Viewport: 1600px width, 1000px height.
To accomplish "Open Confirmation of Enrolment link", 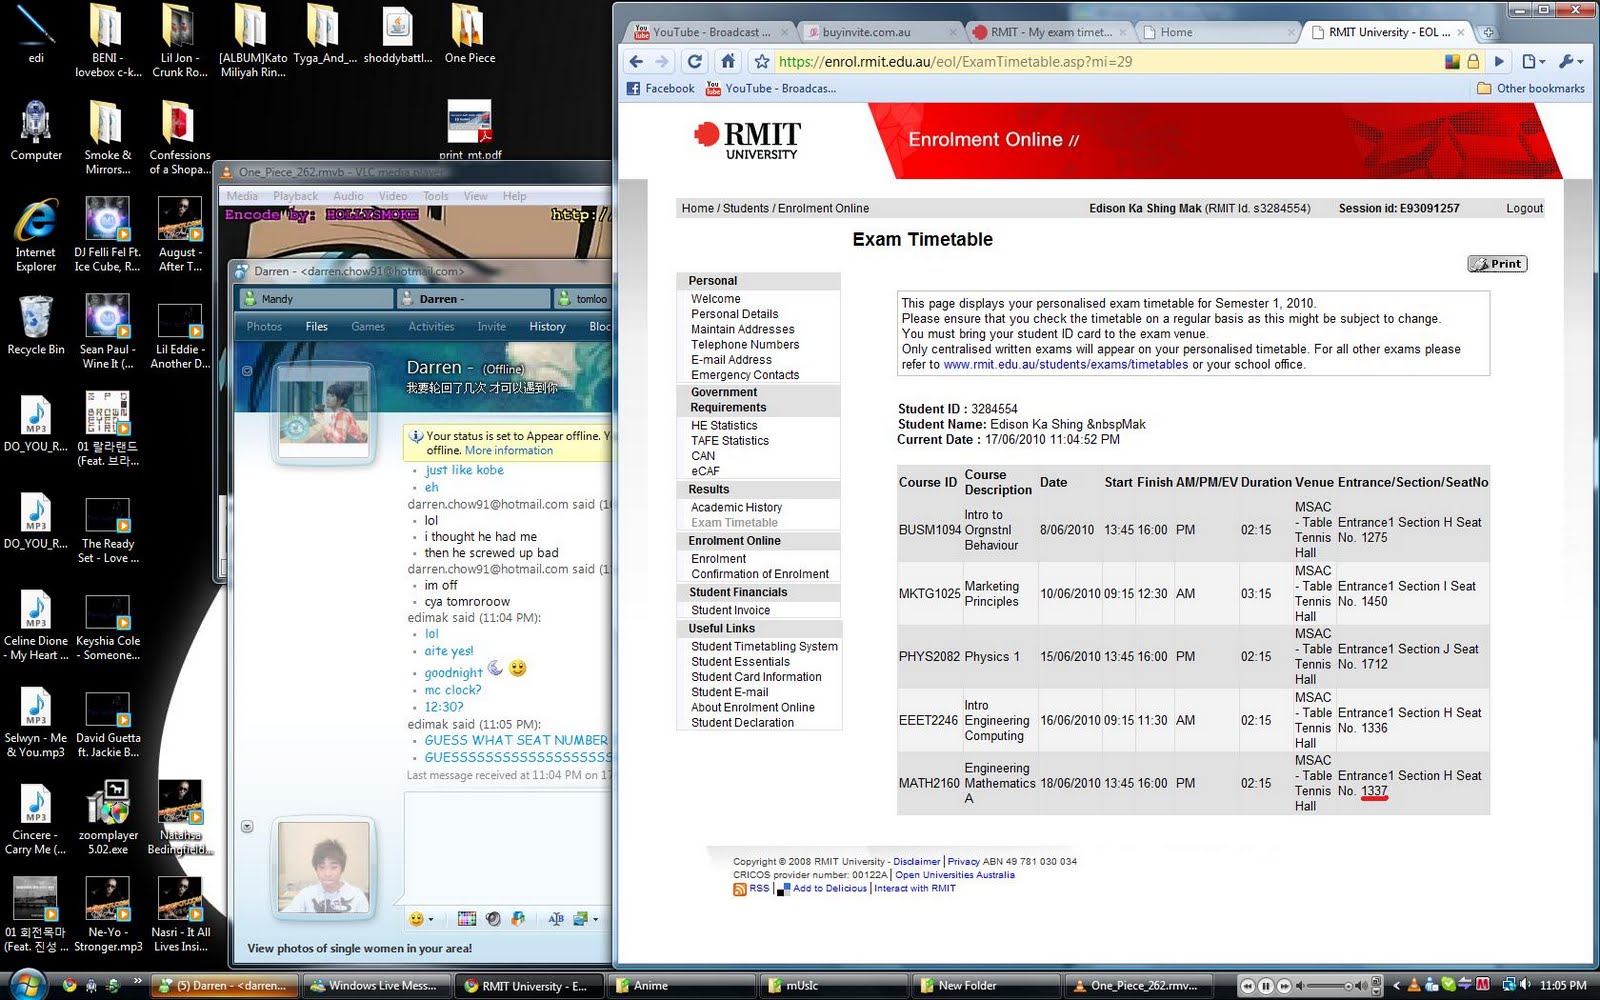I will 760,575.
